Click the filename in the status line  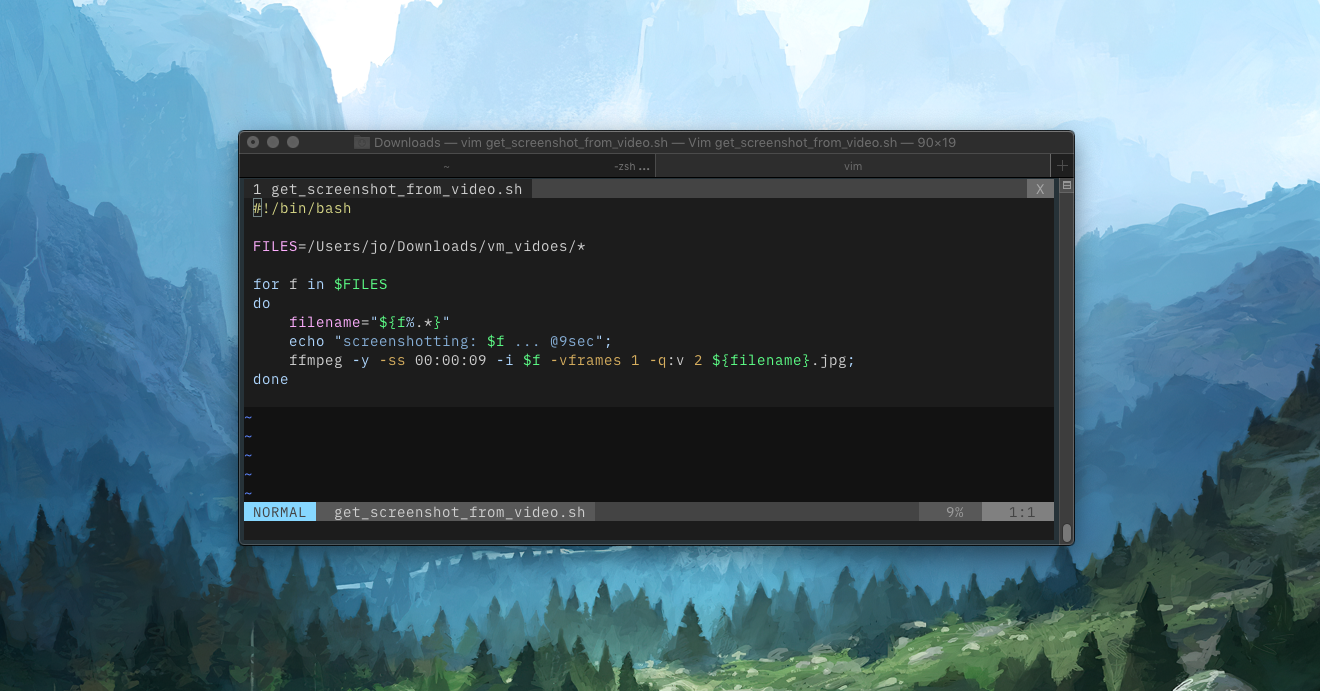click(459, 512)
